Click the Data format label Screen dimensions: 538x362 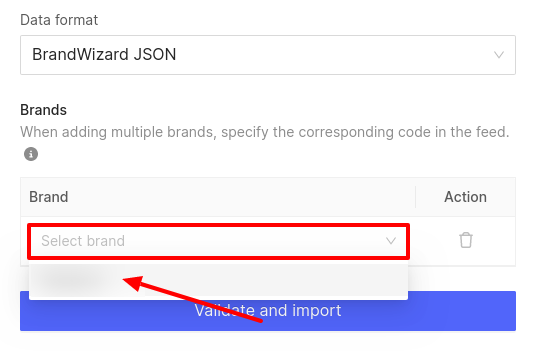pos(59,20)
